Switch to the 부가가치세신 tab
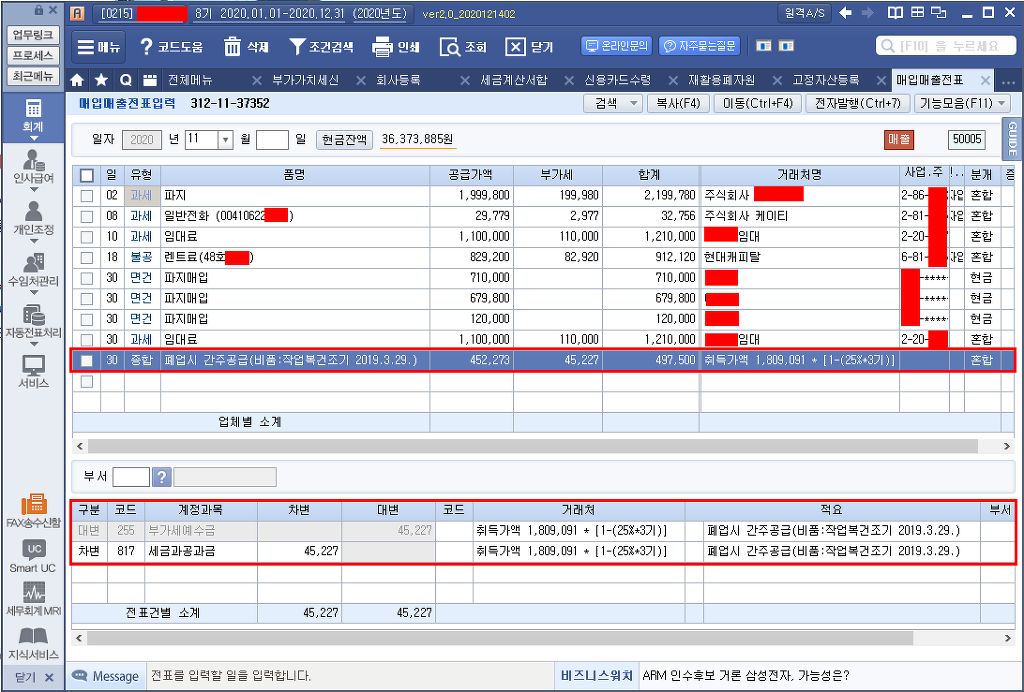The width and height of the screenshot is (1024, 692). click(x=306, y=80)
